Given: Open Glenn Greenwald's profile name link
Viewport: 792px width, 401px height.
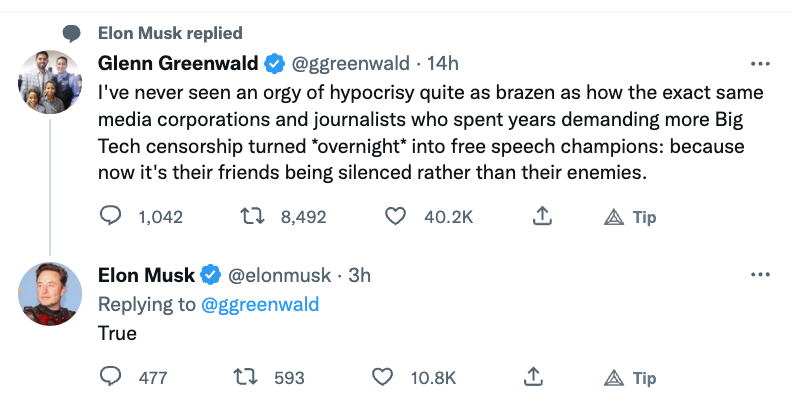Looking at the screenshot, I should (x=178, y=64).
